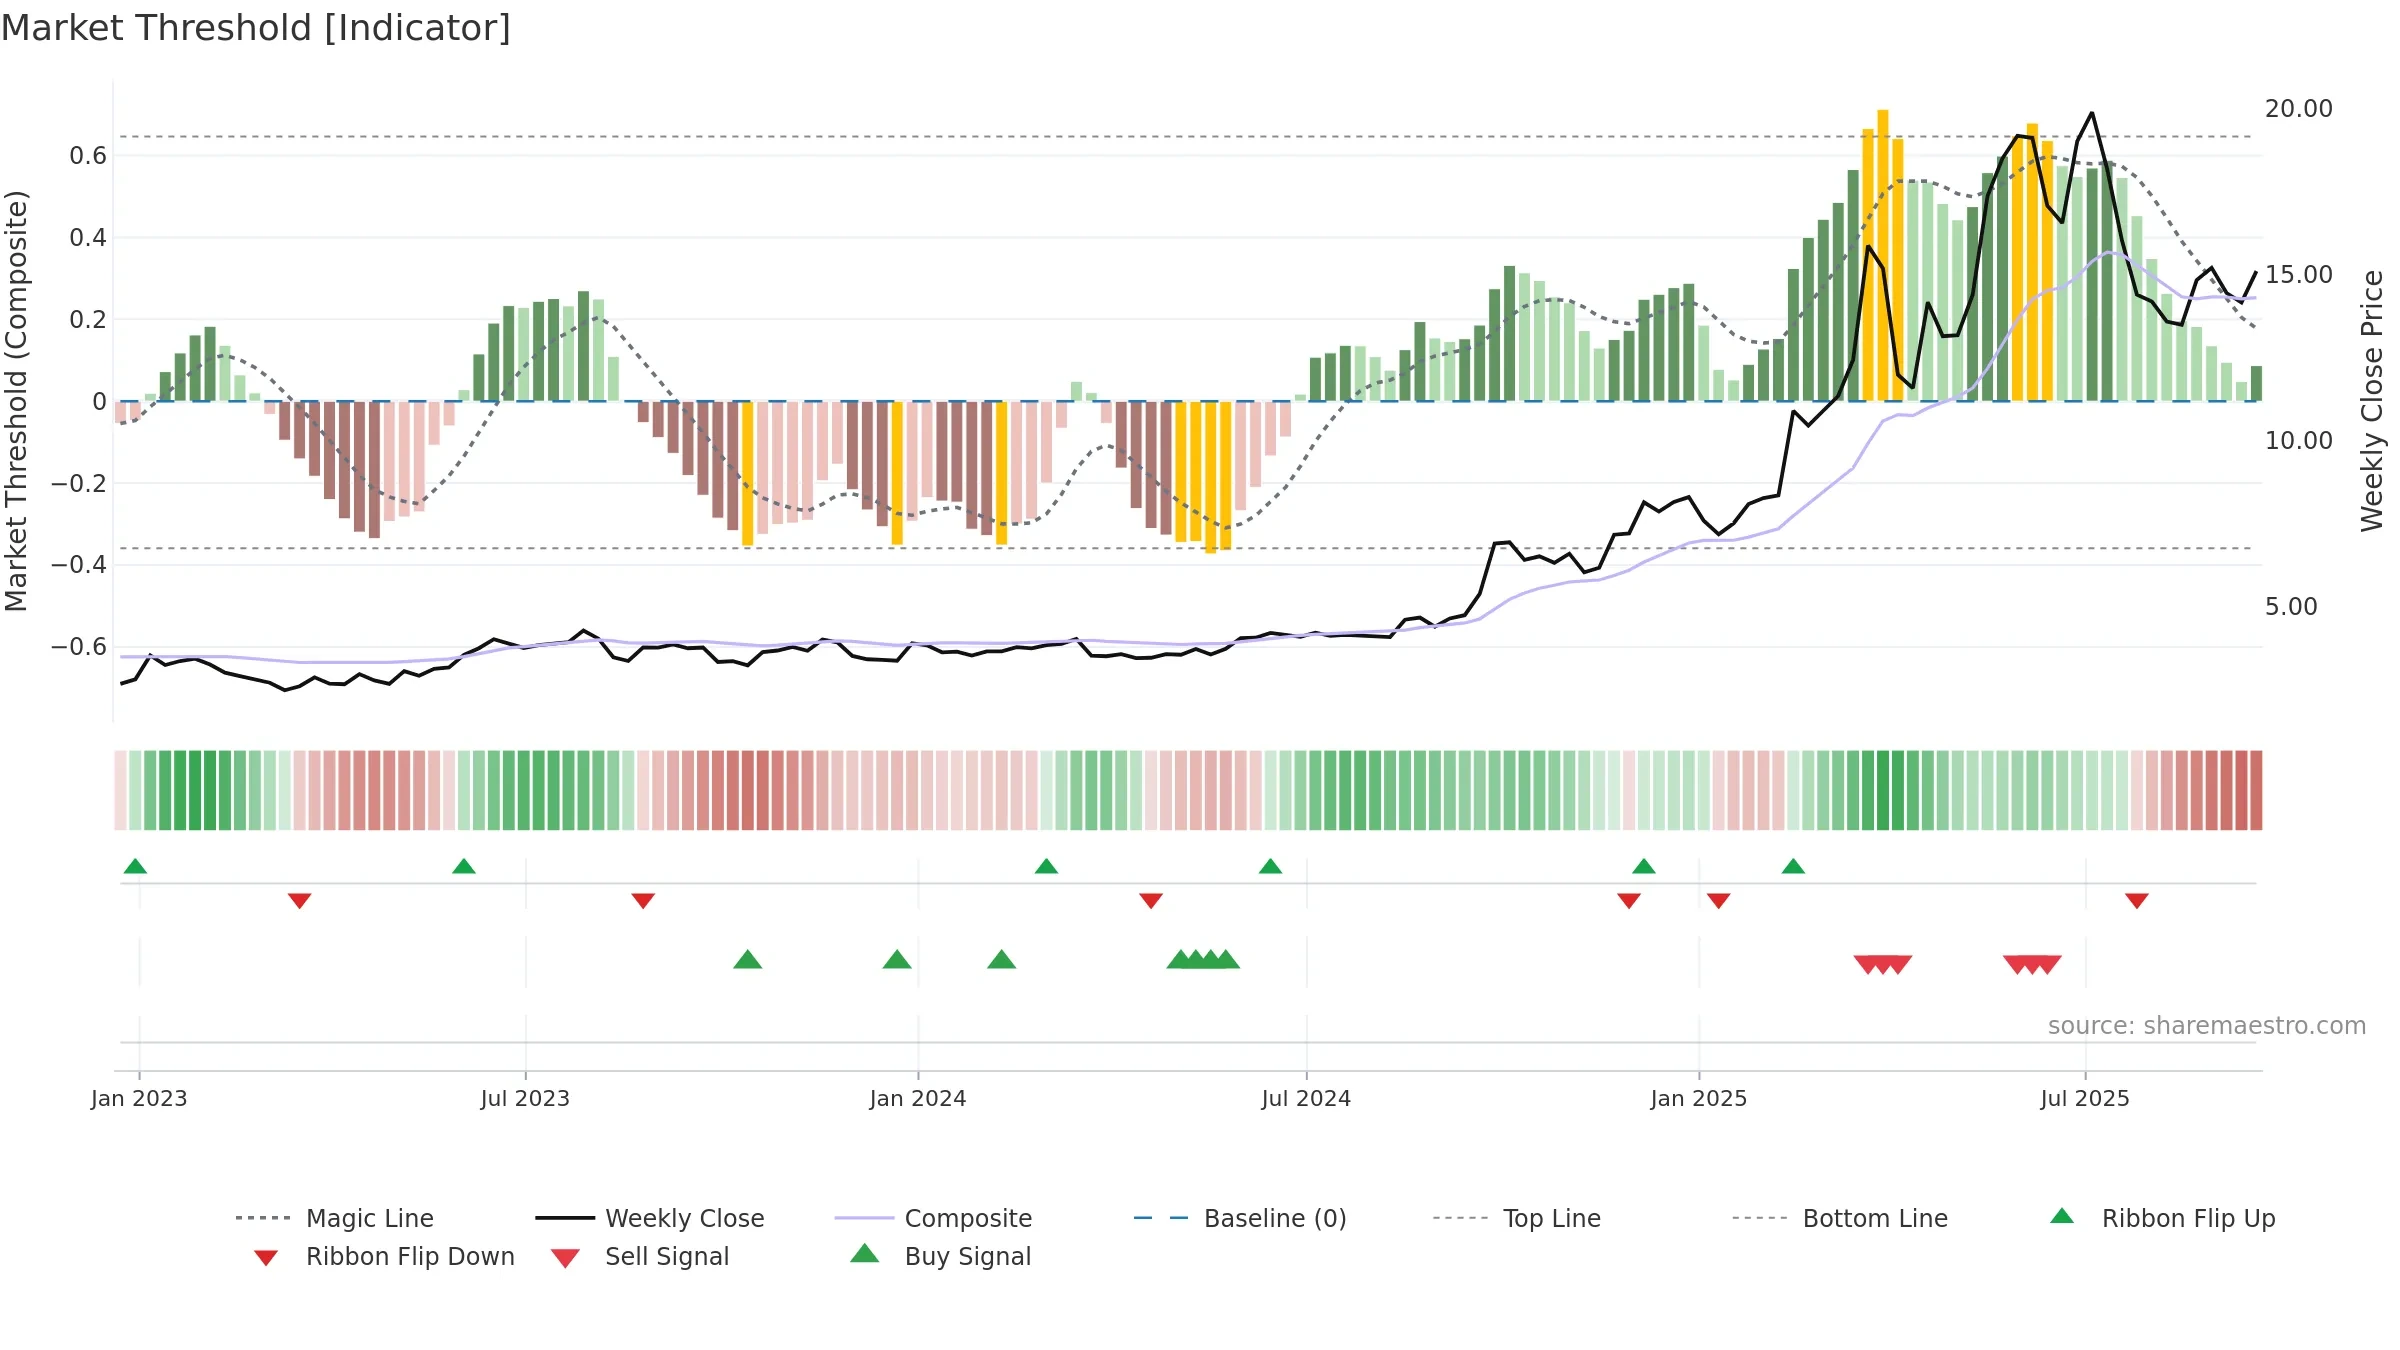Screen dimensions: 2400x1350
Task: Click the ribbon flip down marker in January 2025
Action: pos(1719,901)
